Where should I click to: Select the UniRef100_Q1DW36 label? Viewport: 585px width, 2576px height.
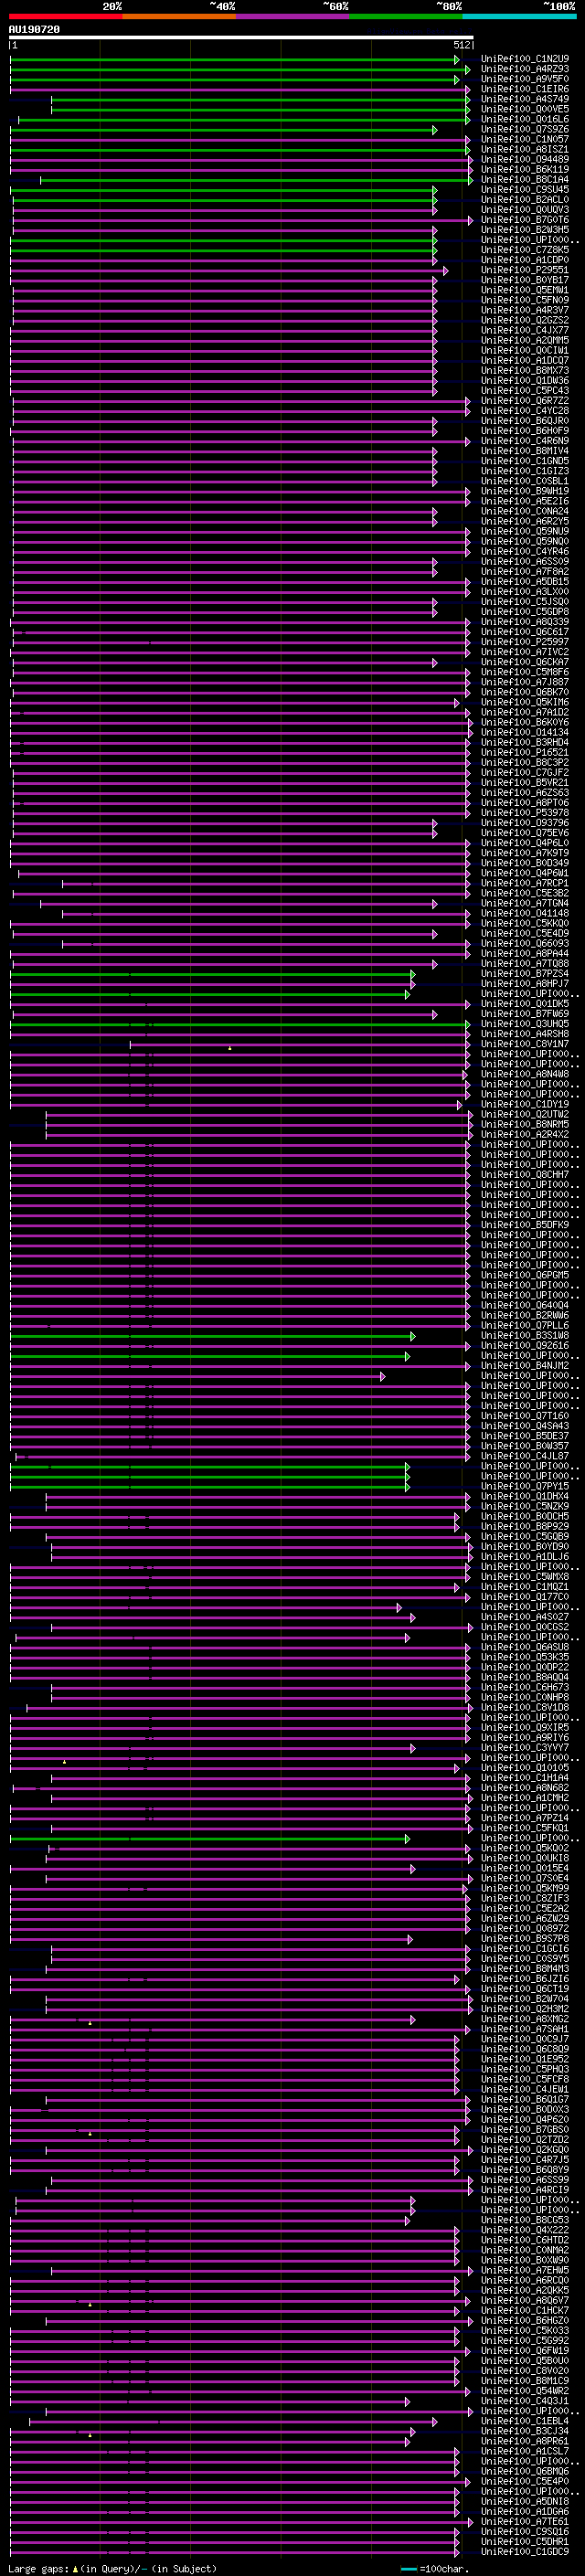click(525, 380)
